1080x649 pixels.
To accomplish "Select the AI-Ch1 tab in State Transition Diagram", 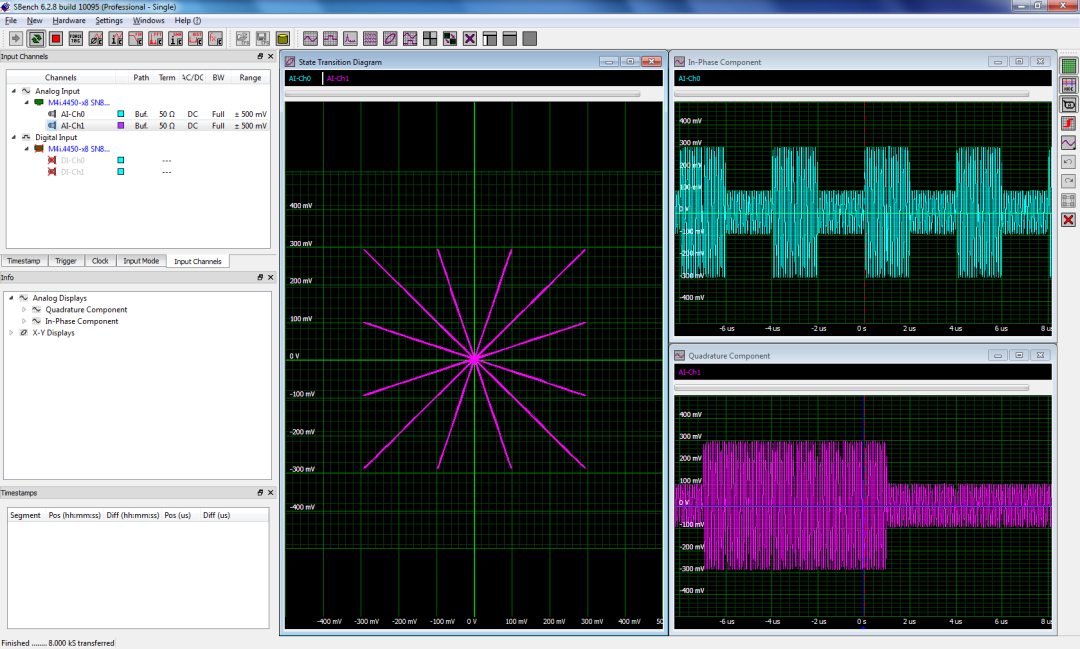I will pyautogui.click(x=337, y=78).
